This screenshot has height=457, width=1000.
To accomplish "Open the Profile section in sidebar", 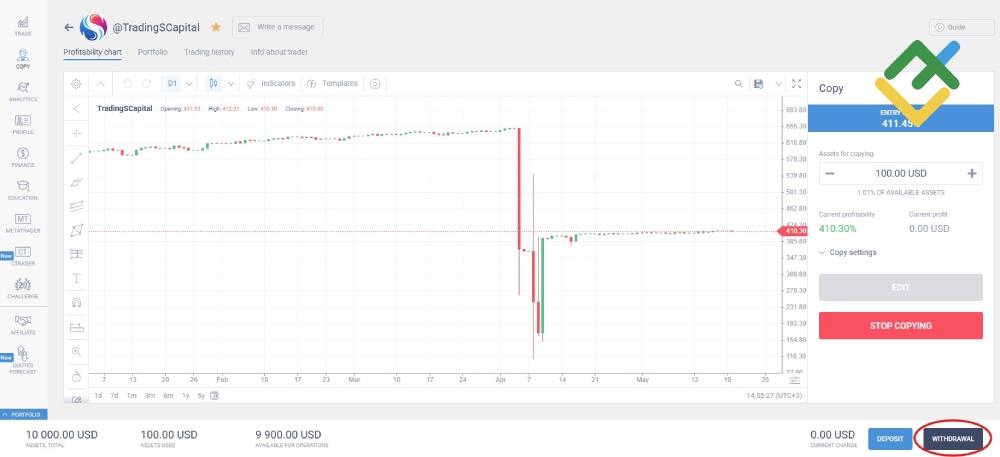I will point(23,124).
